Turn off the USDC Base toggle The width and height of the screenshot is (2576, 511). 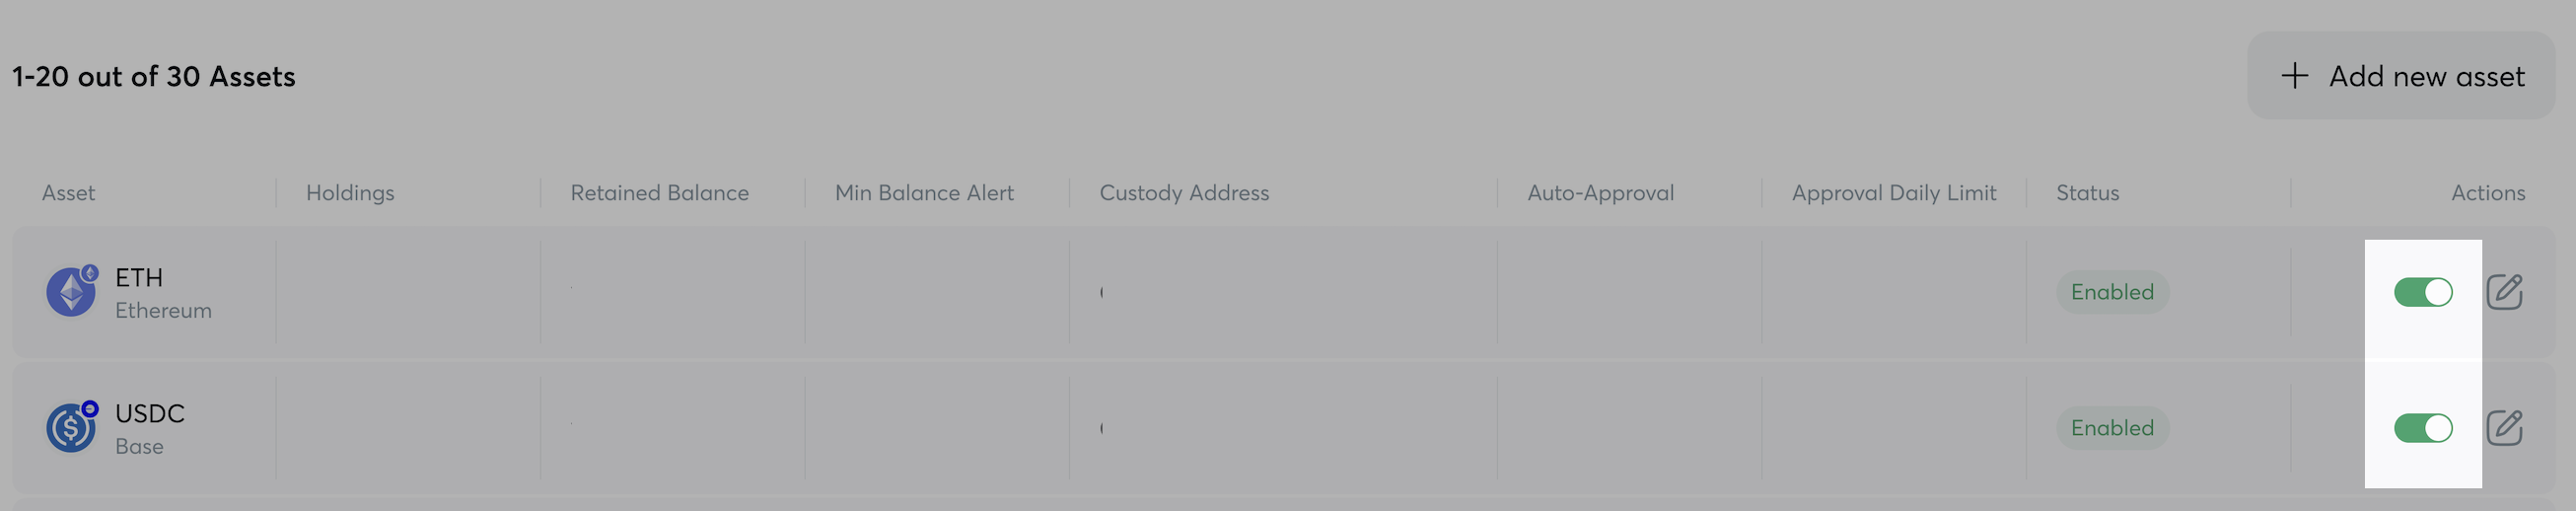2422,428
